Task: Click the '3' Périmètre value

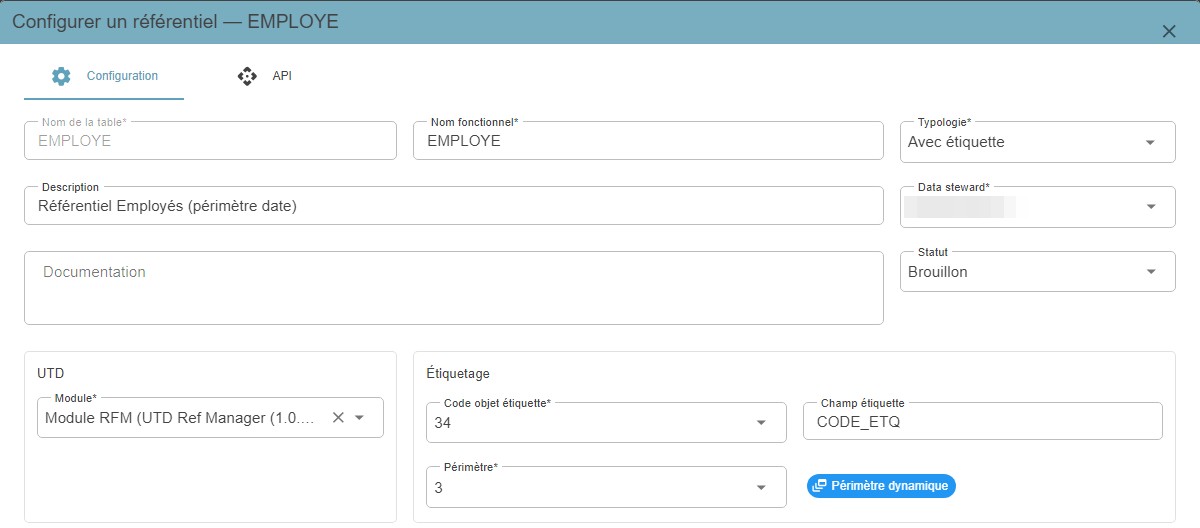Action: tap(438, 488)
